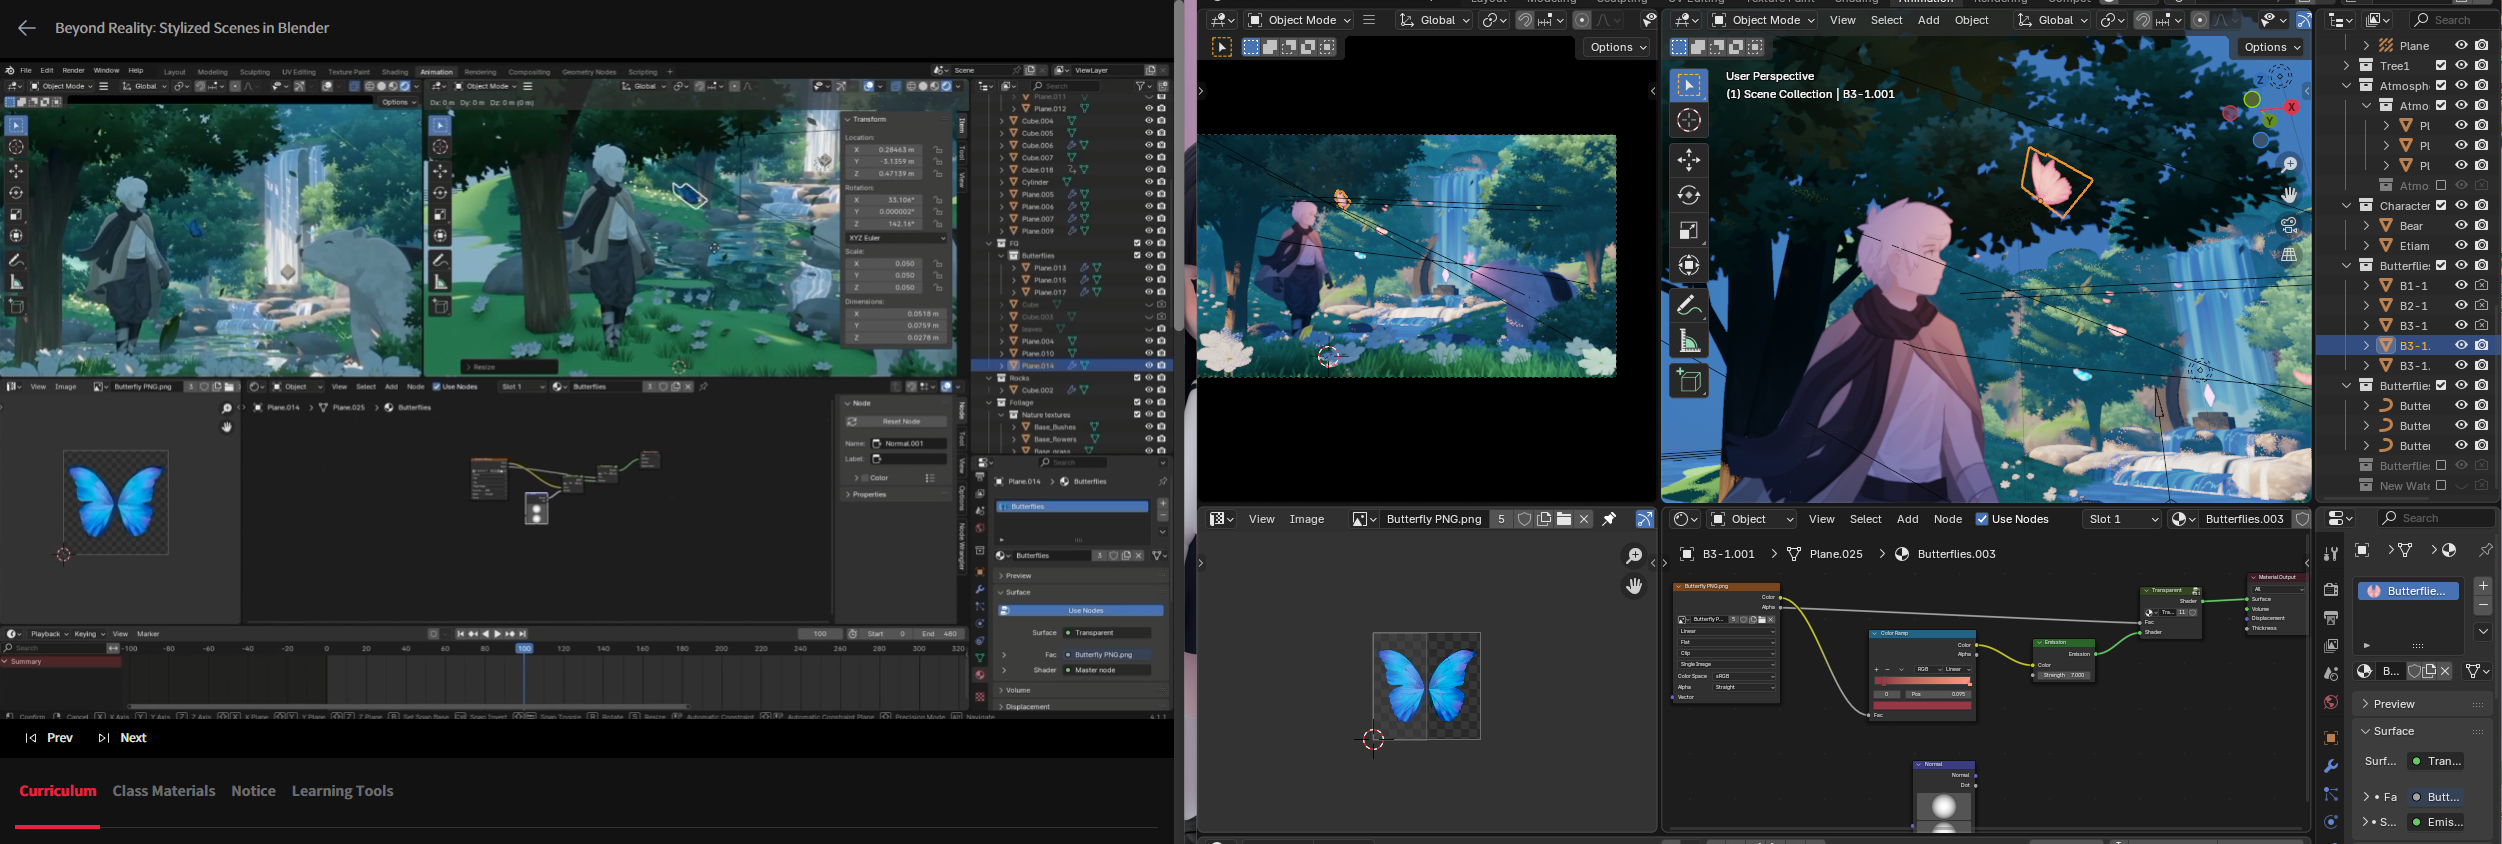2502x844 pixels.
Task: Hide the Bear object with its eye icon
Action: coord(2462,225)
